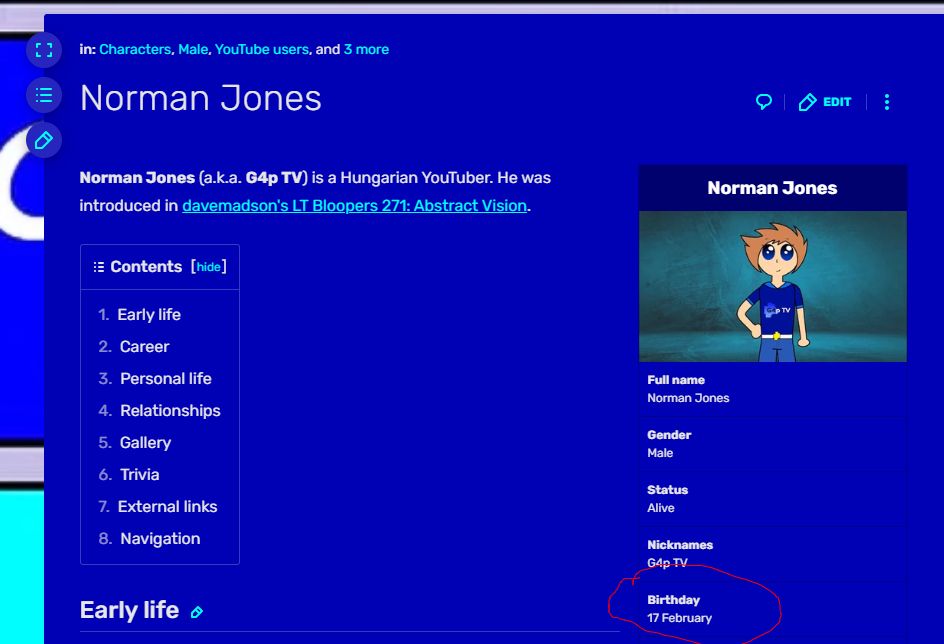
Task: Click '17 February' birthday value
Action: point(679,618)
